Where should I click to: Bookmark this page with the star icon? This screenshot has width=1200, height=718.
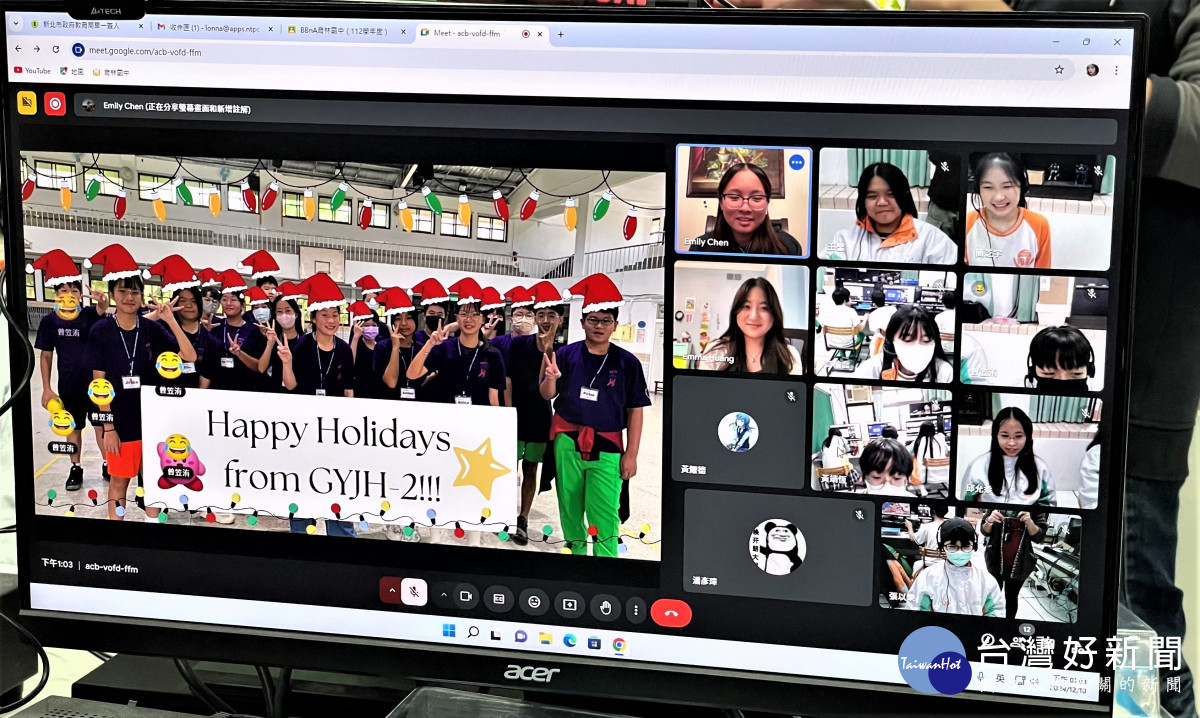click(1059, 70)
